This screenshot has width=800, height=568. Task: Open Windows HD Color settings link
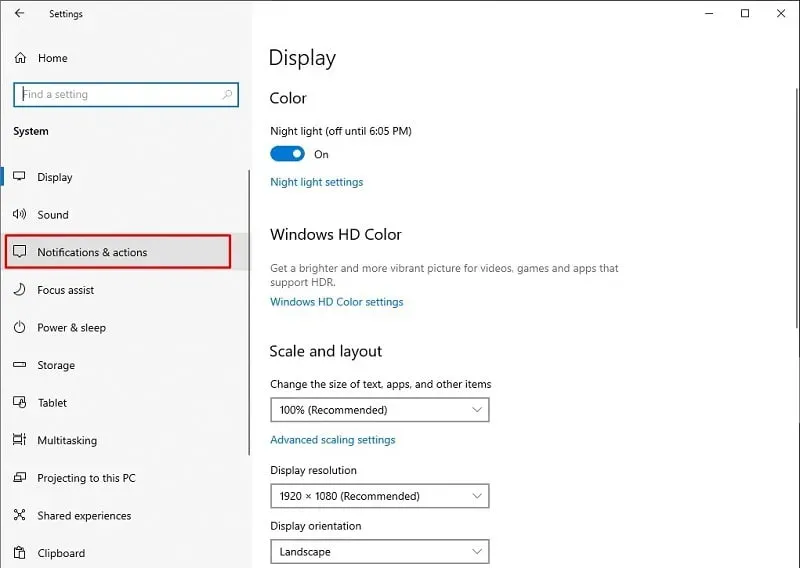(x=336, y=302)
